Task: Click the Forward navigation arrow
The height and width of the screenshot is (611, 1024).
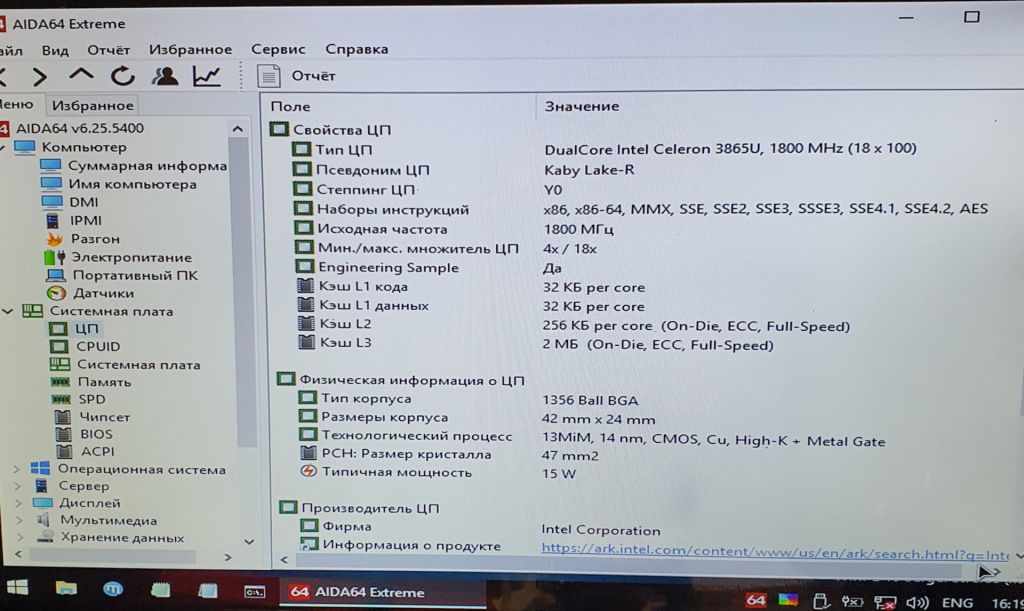Action: click(x=39, y=77)
